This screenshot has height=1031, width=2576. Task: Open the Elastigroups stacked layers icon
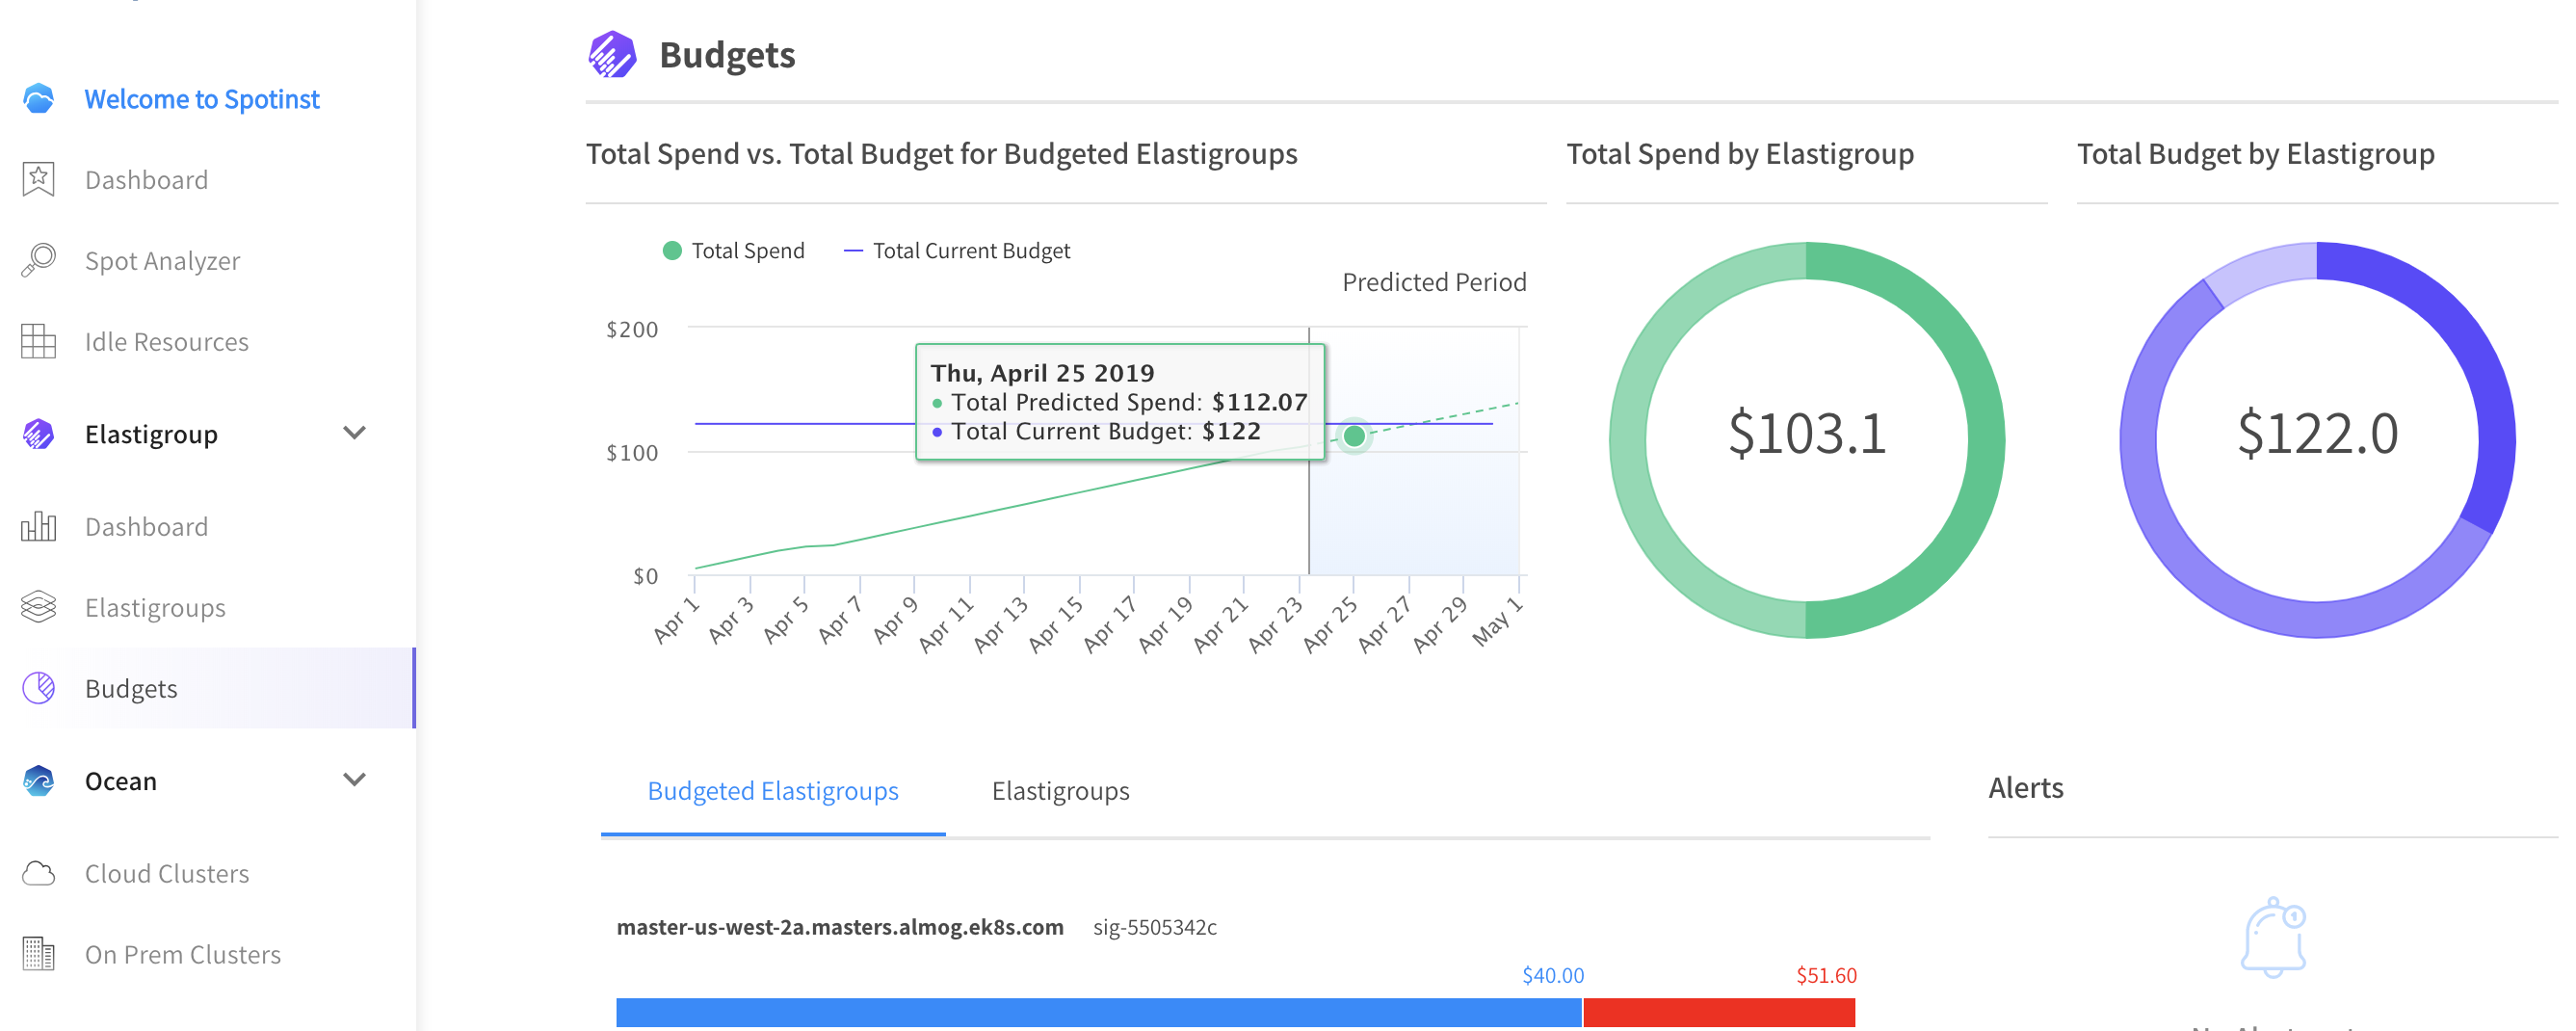coord(38,608)
